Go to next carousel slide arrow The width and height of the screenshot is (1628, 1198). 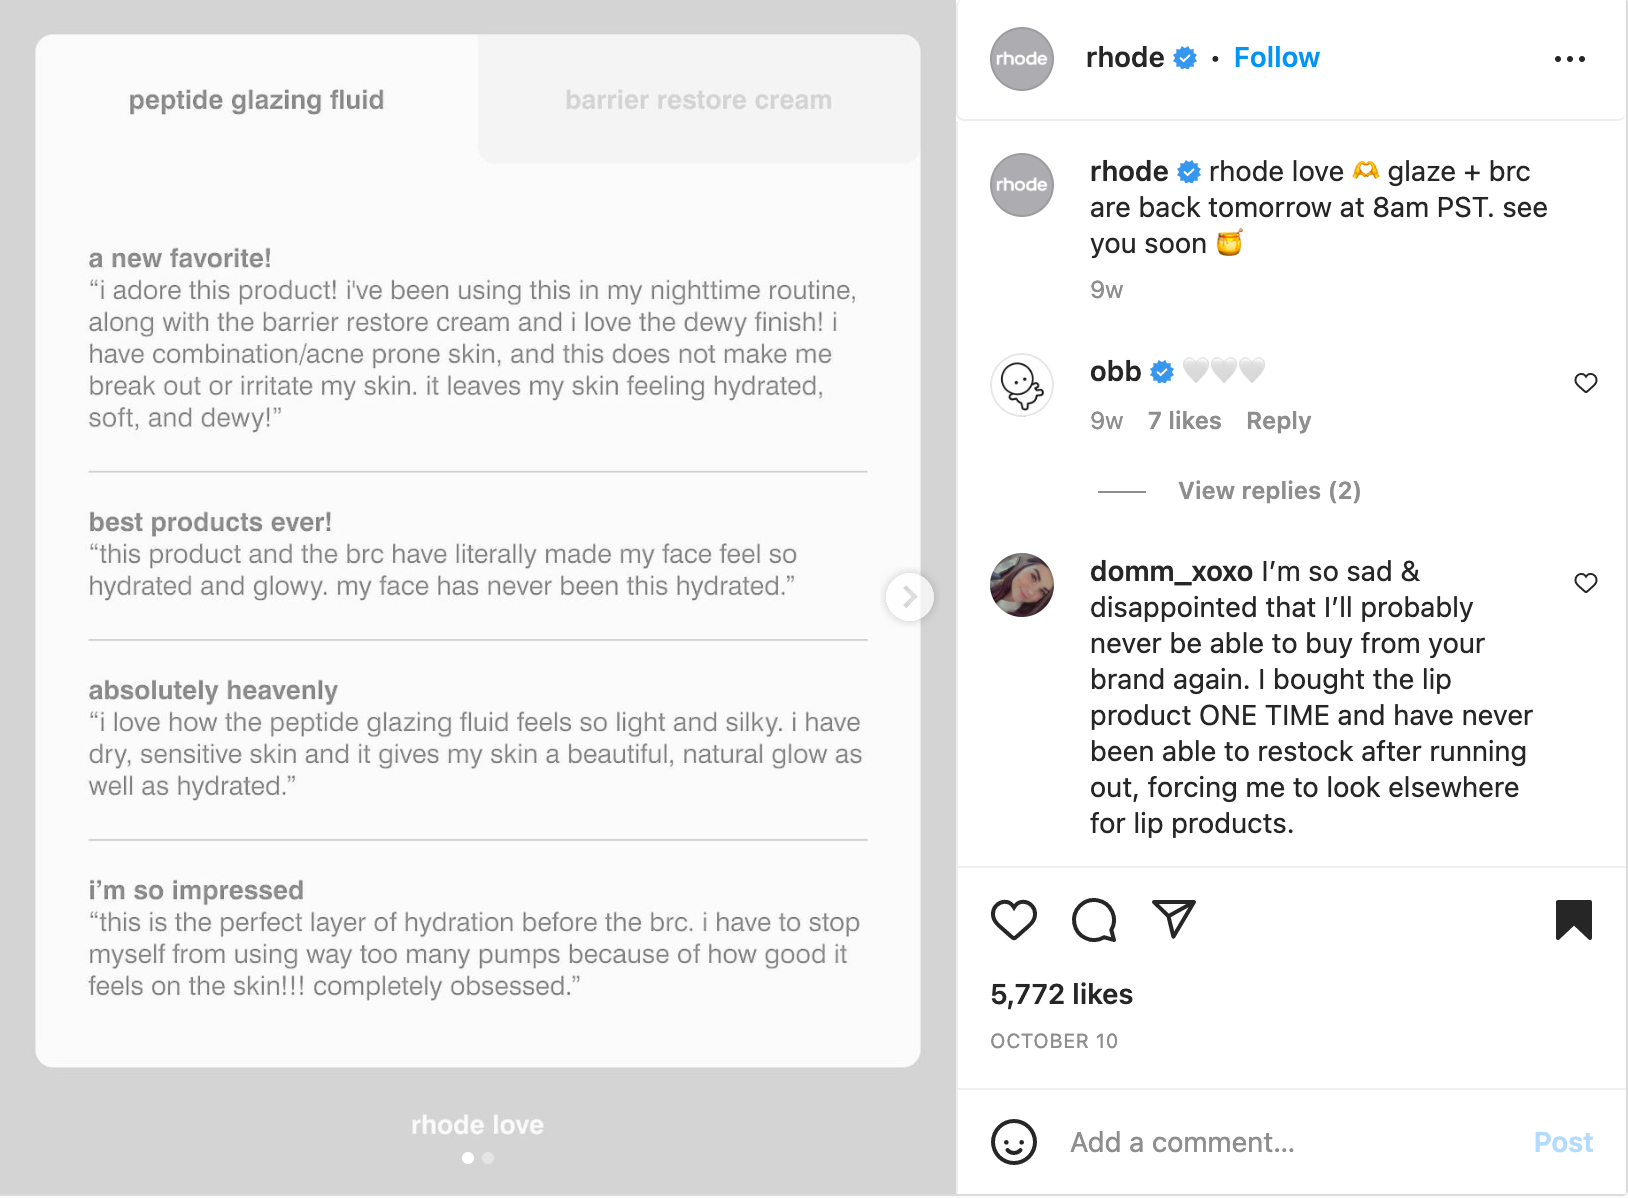(x=909, y=597)
